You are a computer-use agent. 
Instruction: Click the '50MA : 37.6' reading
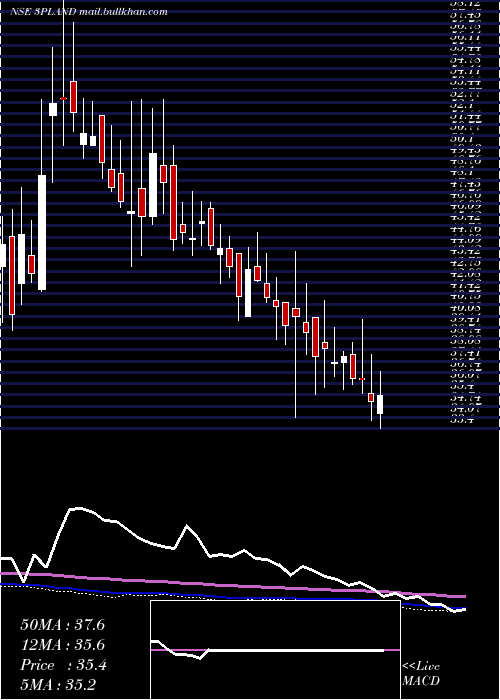coord(62,625)
